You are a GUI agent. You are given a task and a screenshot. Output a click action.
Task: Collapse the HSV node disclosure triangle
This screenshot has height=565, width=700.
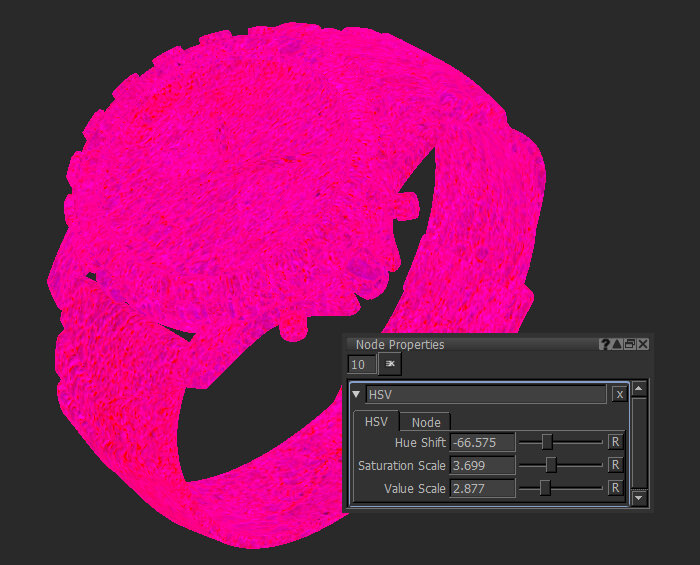pos(356,394)
